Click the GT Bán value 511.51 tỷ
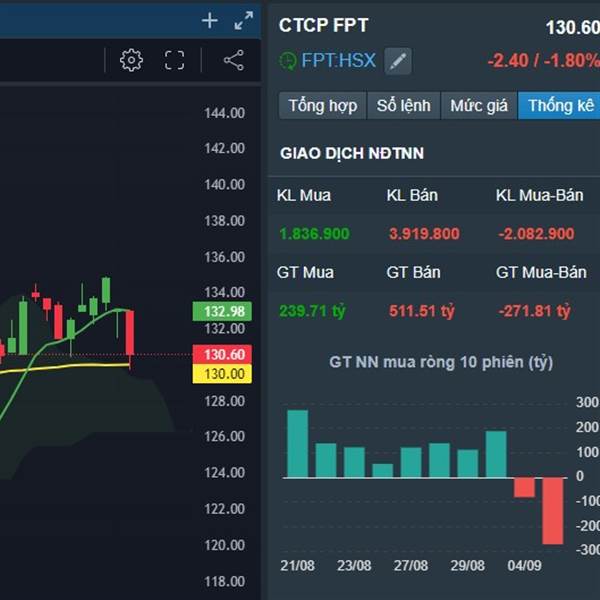This screenshot has width=600, height=600. (x=422, y=311)
